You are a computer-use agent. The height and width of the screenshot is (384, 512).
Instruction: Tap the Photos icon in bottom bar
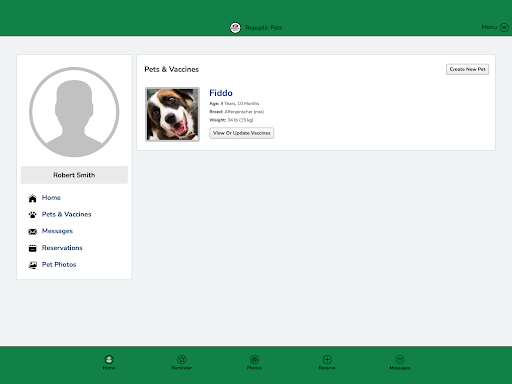coord(254,359)
